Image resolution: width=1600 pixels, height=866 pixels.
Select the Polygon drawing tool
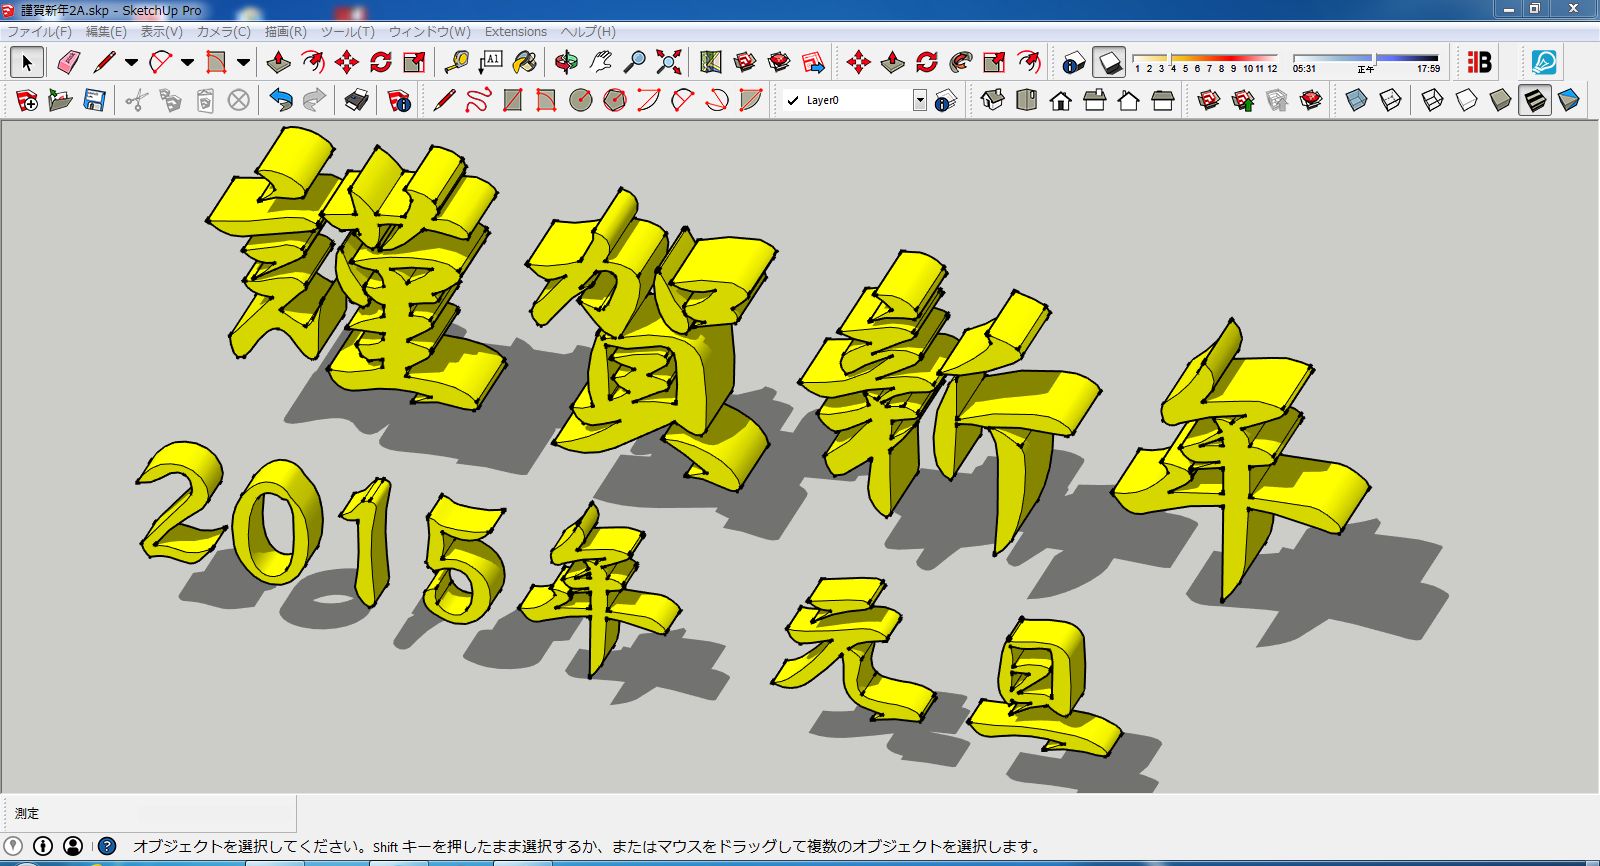click(615, 100)
